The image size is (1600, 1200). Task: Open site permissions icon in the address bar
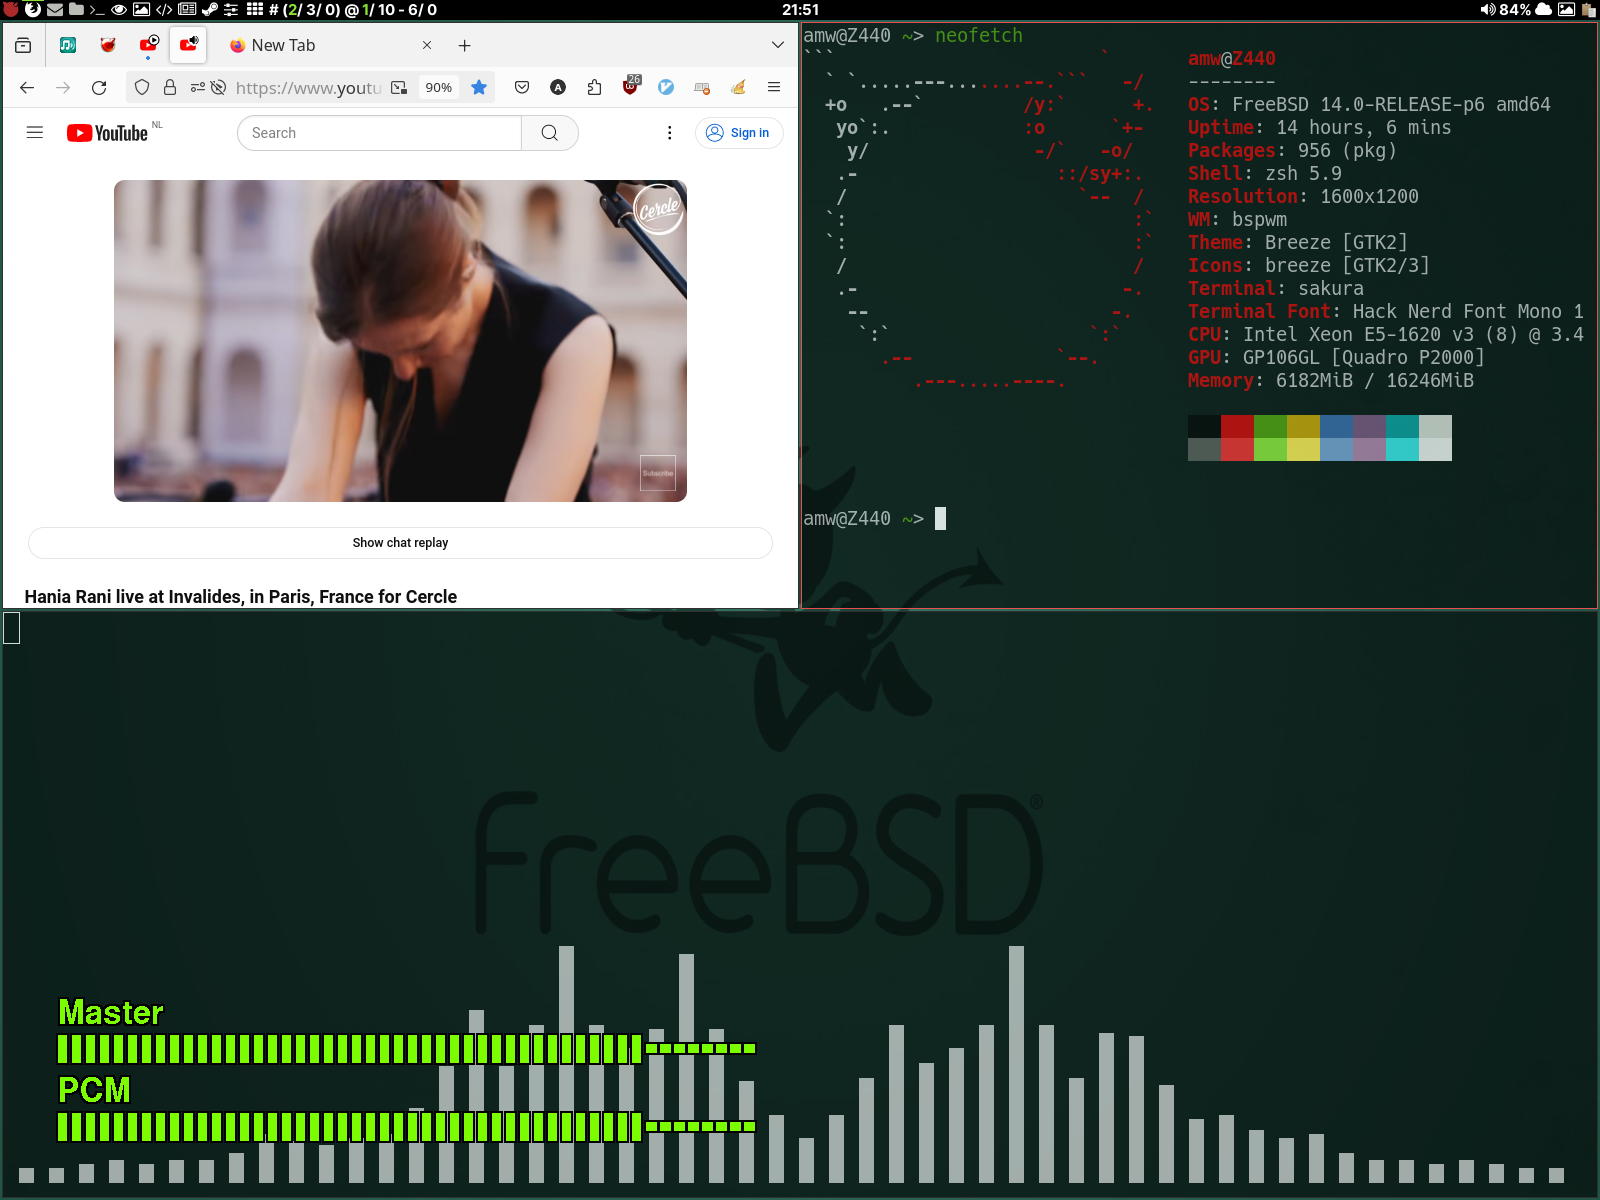point(197,88)
